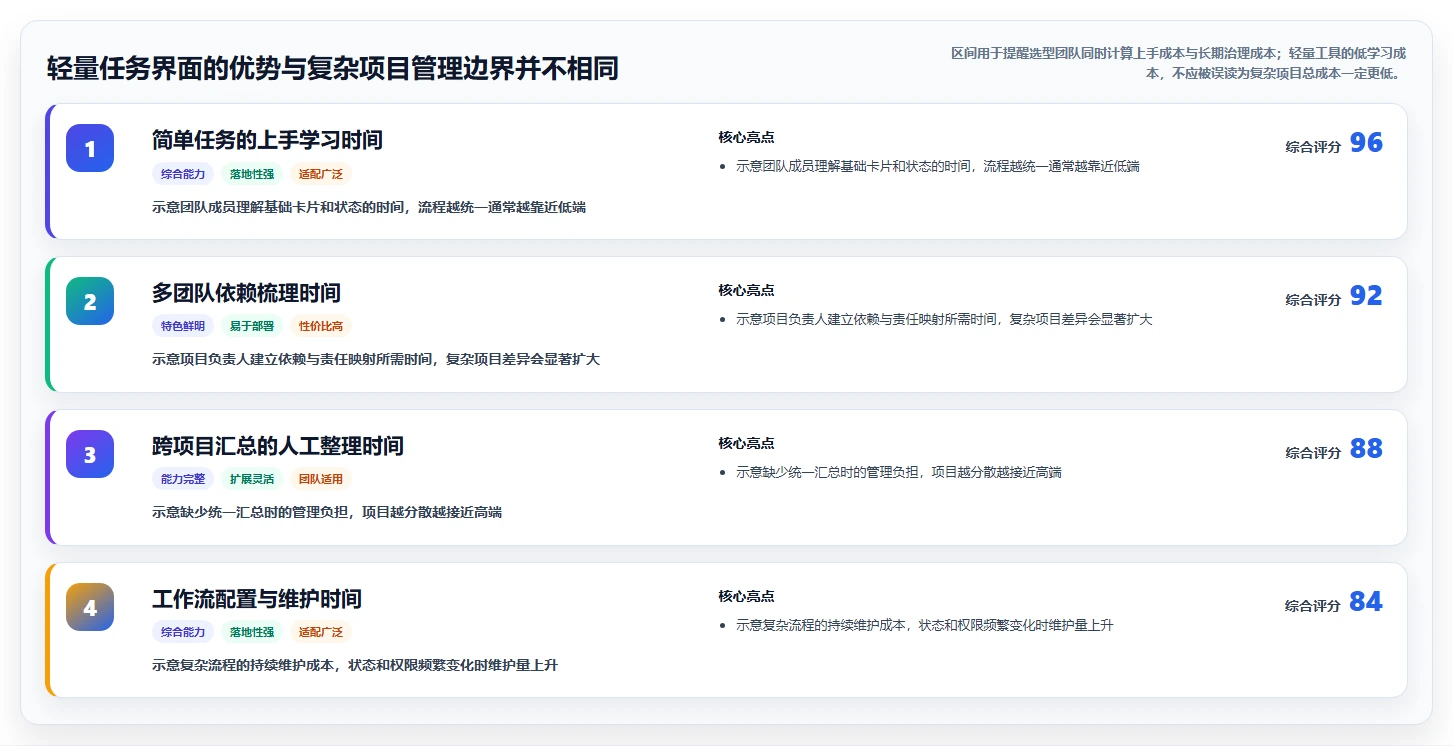Click the score value 84

[x=1366, y=602]
